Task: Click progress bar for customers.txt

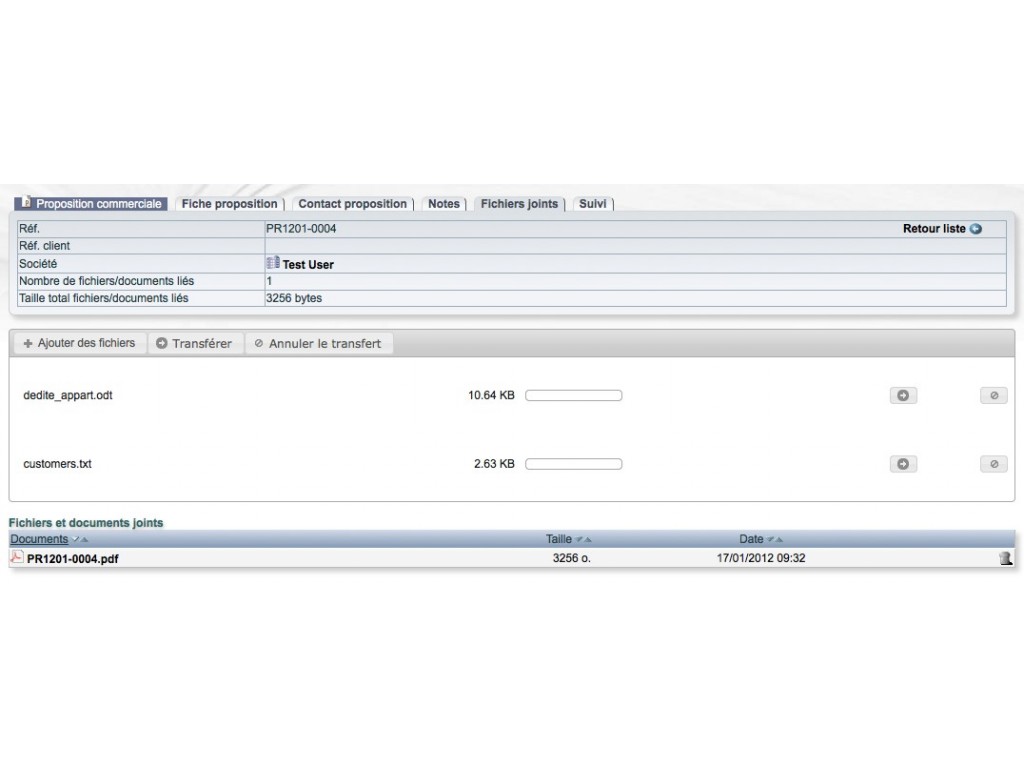Action: tap(573, 464)
